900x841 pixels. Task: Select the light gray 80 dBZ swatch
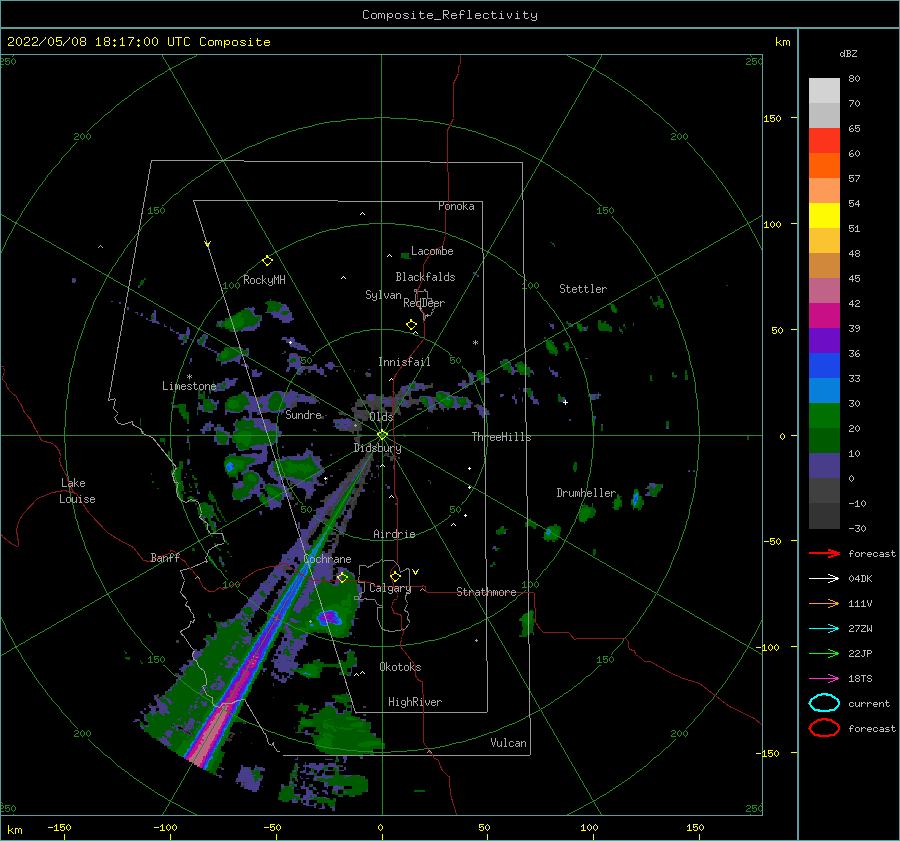pos(824,91)
